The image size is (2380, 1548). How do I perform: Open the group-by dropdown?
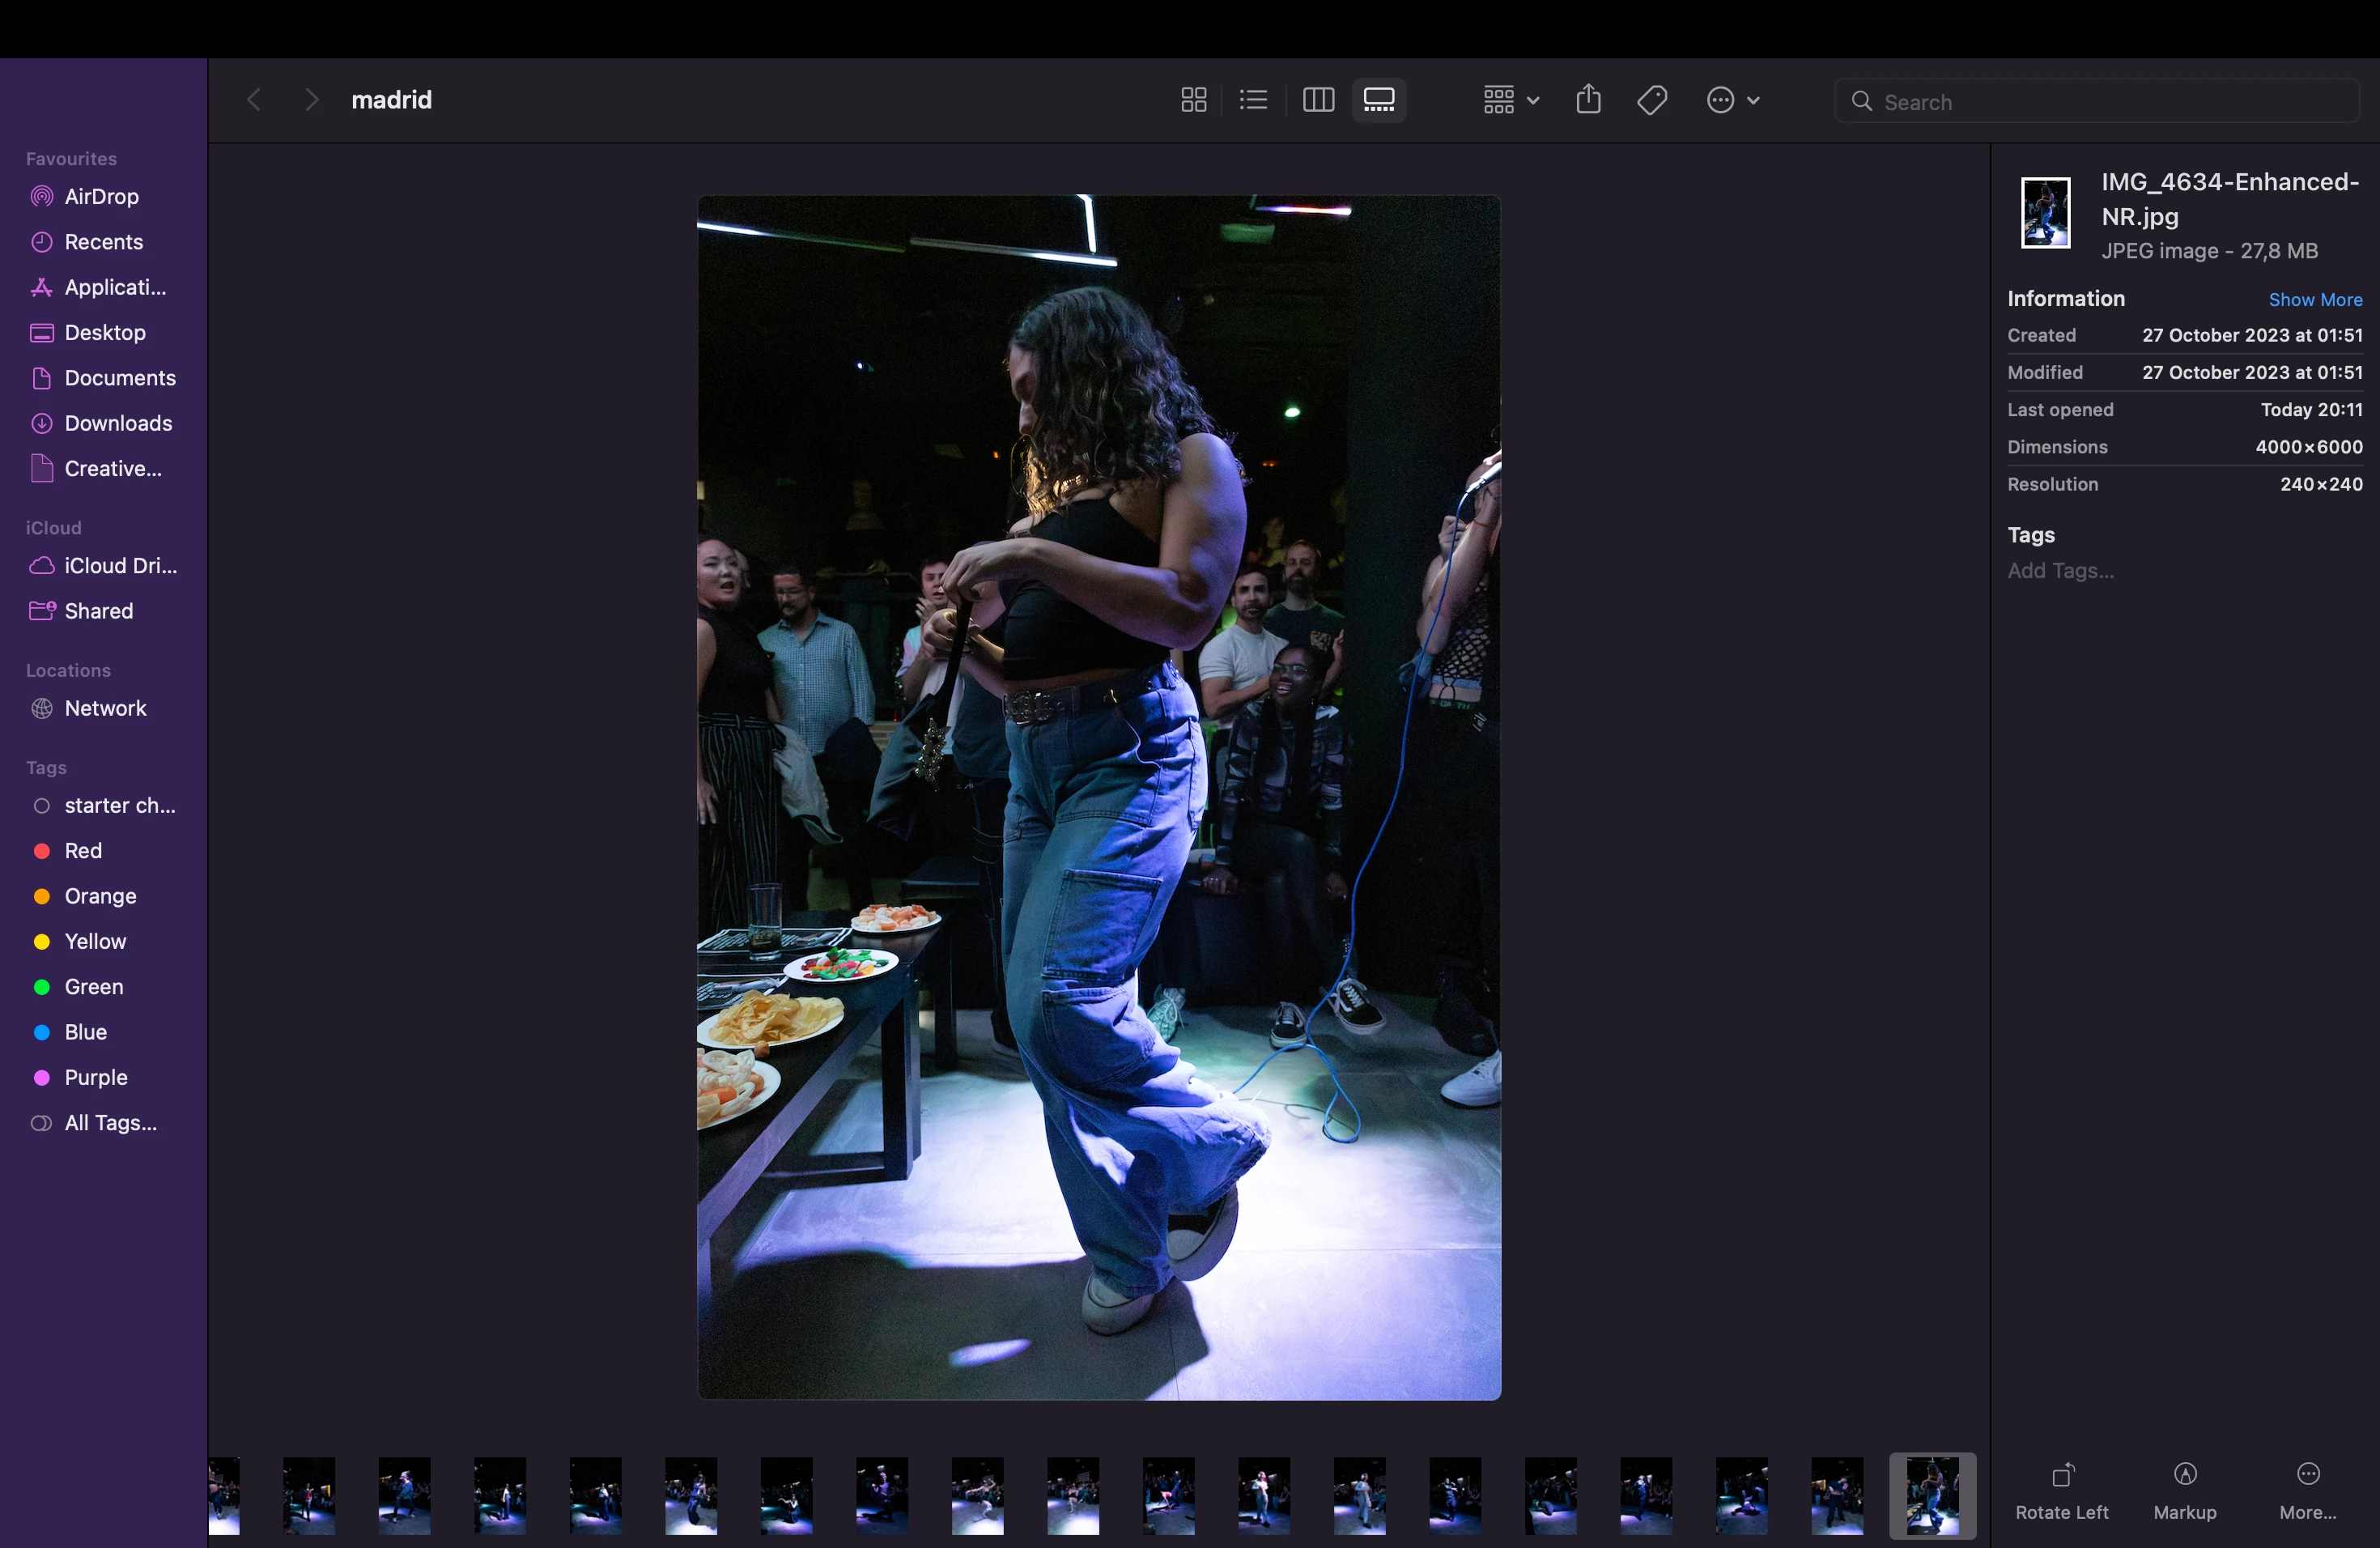tap(1510, 100)
